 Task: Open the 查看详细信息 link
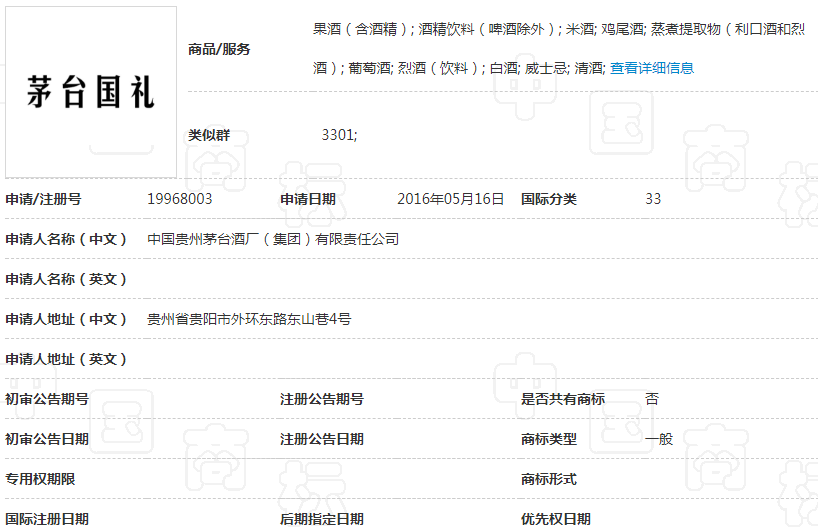(x=652, y=68)
